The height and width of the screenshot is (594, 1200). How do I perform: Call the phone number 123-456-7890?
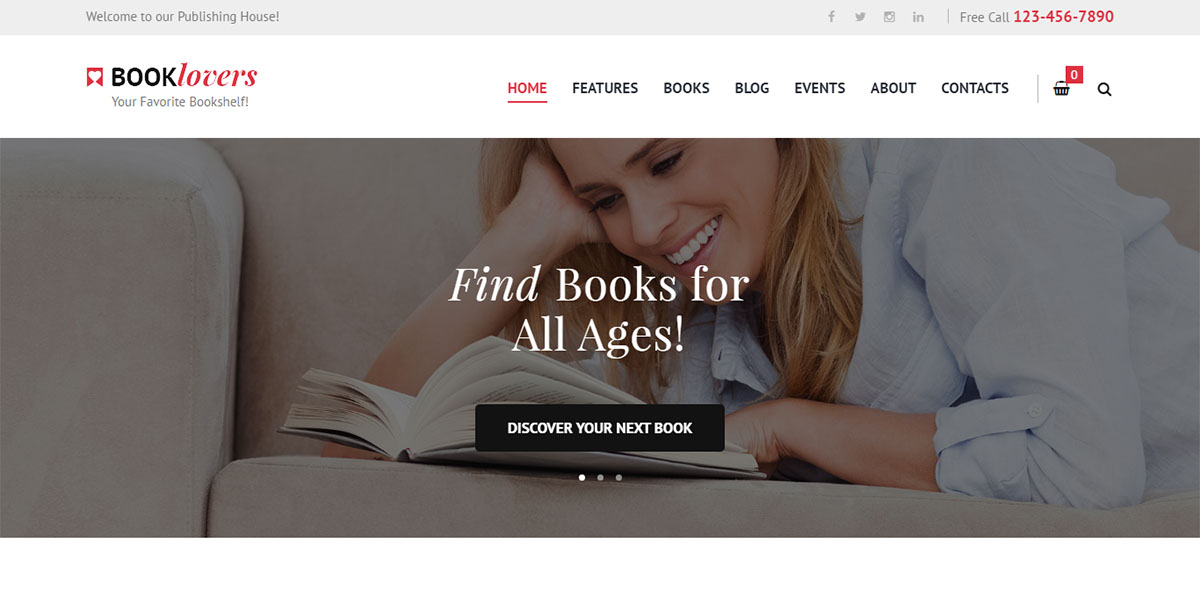(1063, 17)
